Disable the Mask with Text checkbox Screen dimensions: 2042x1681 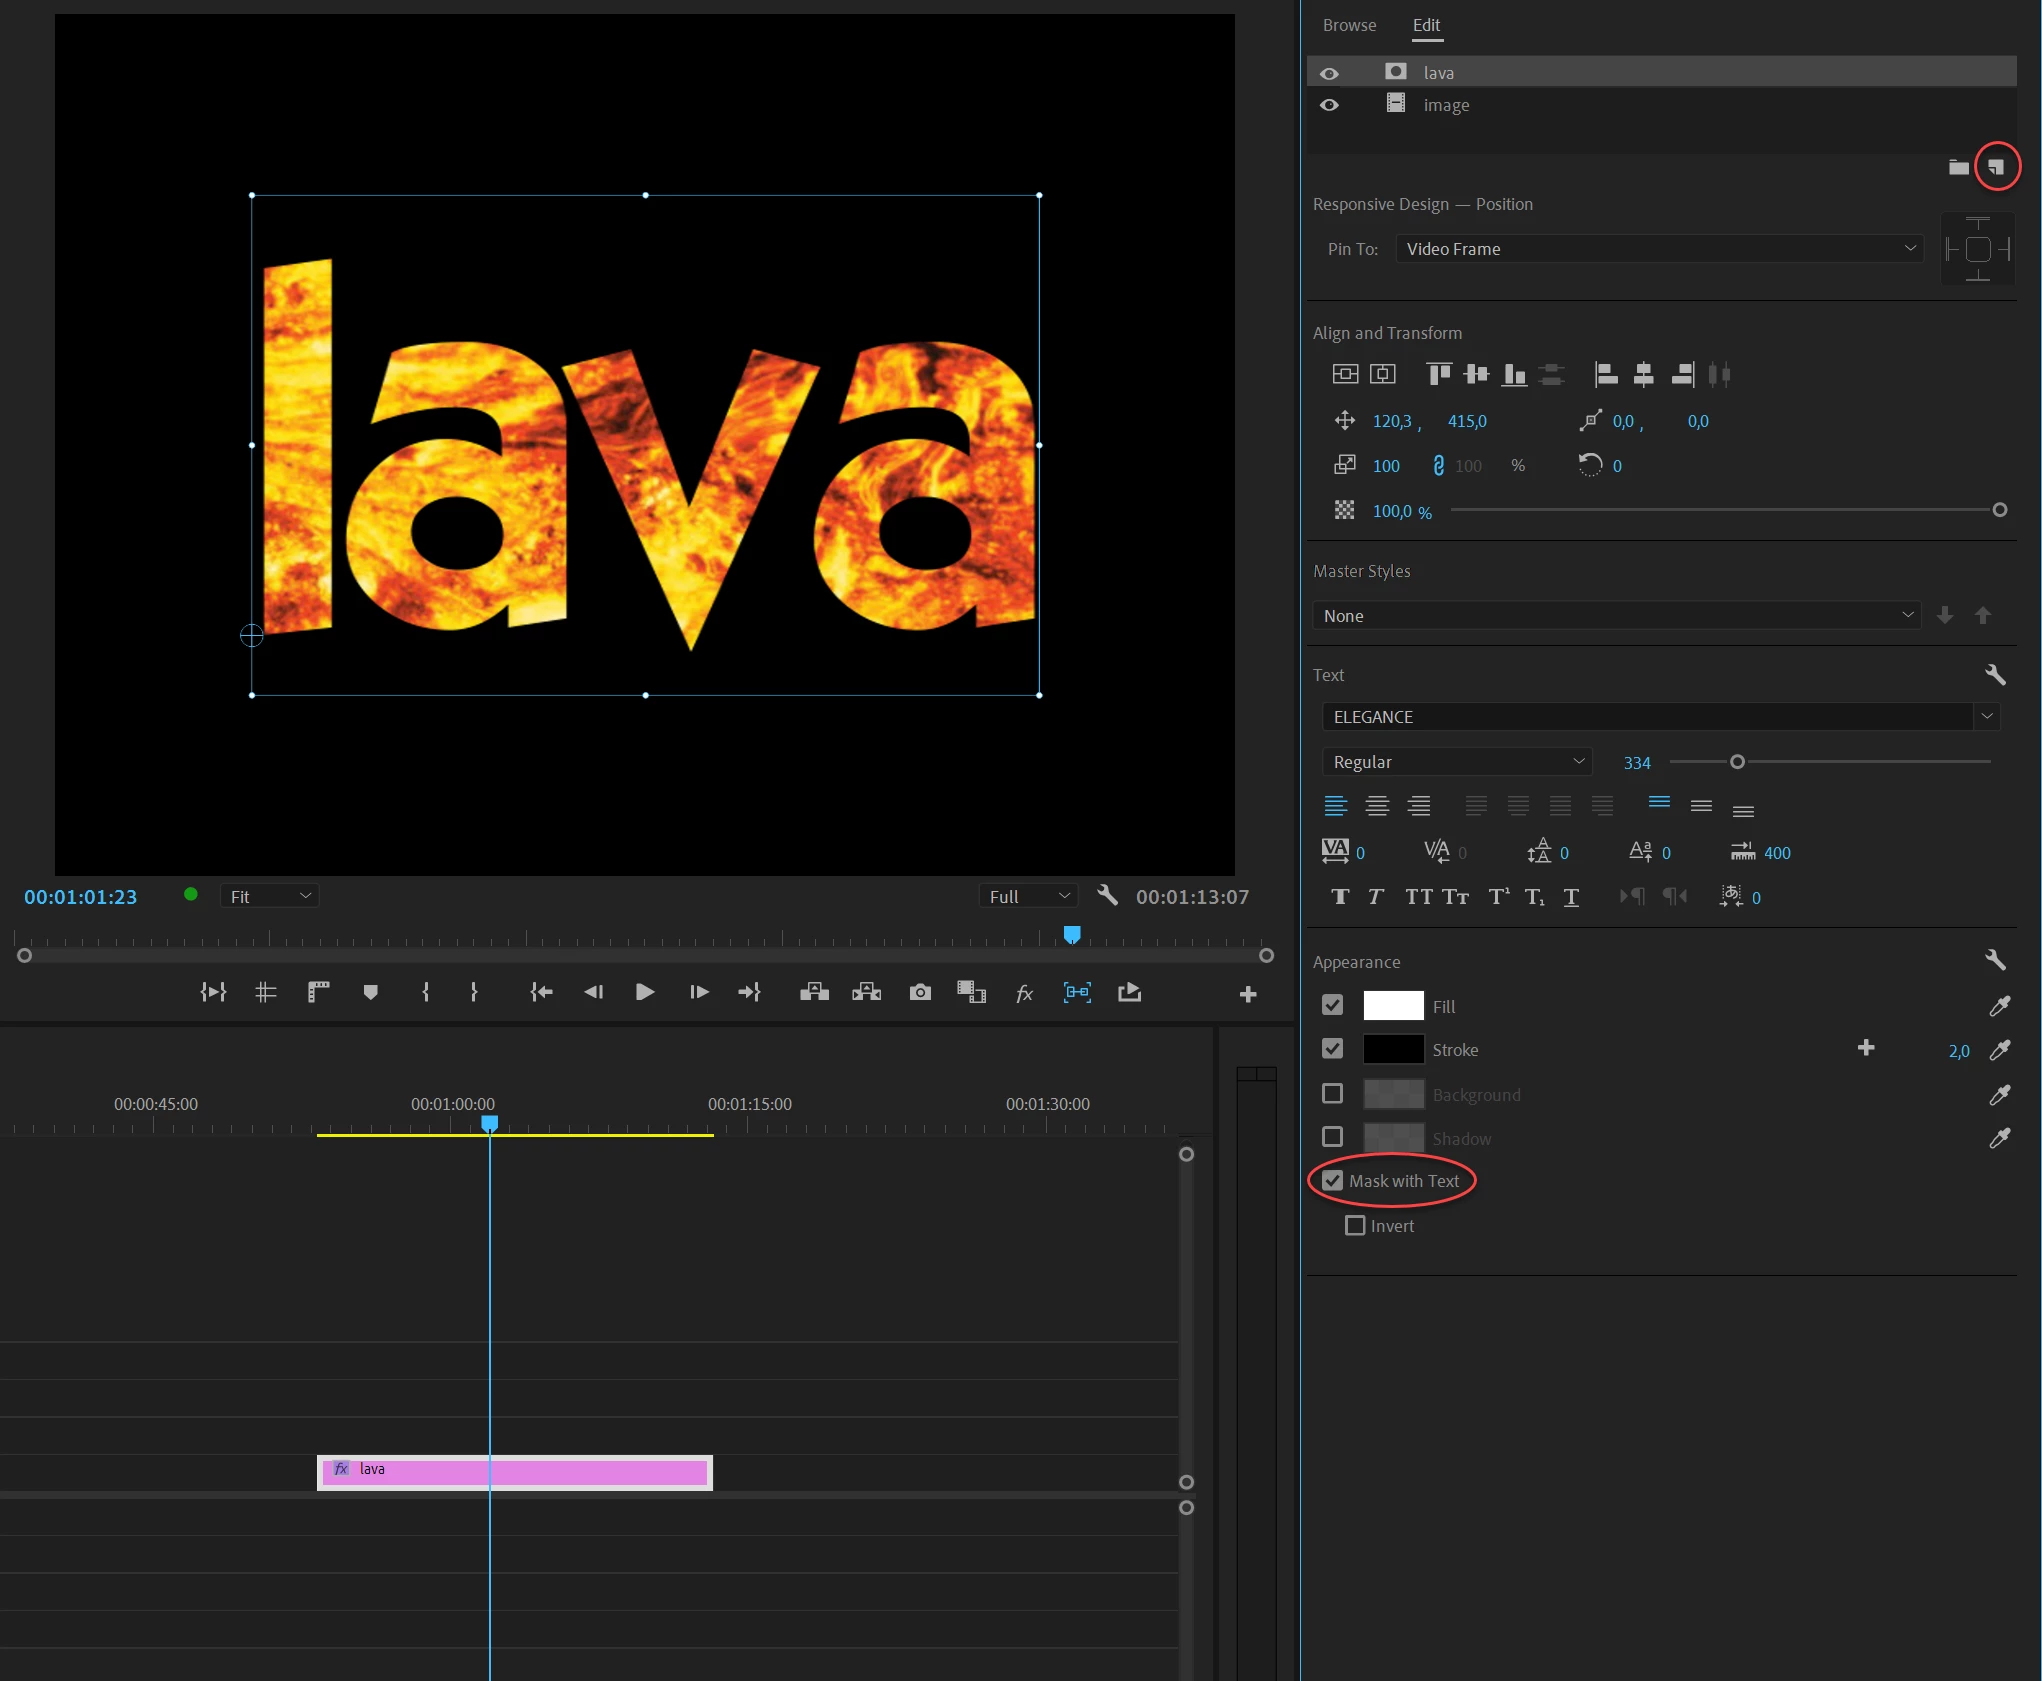(1333, 1181)
